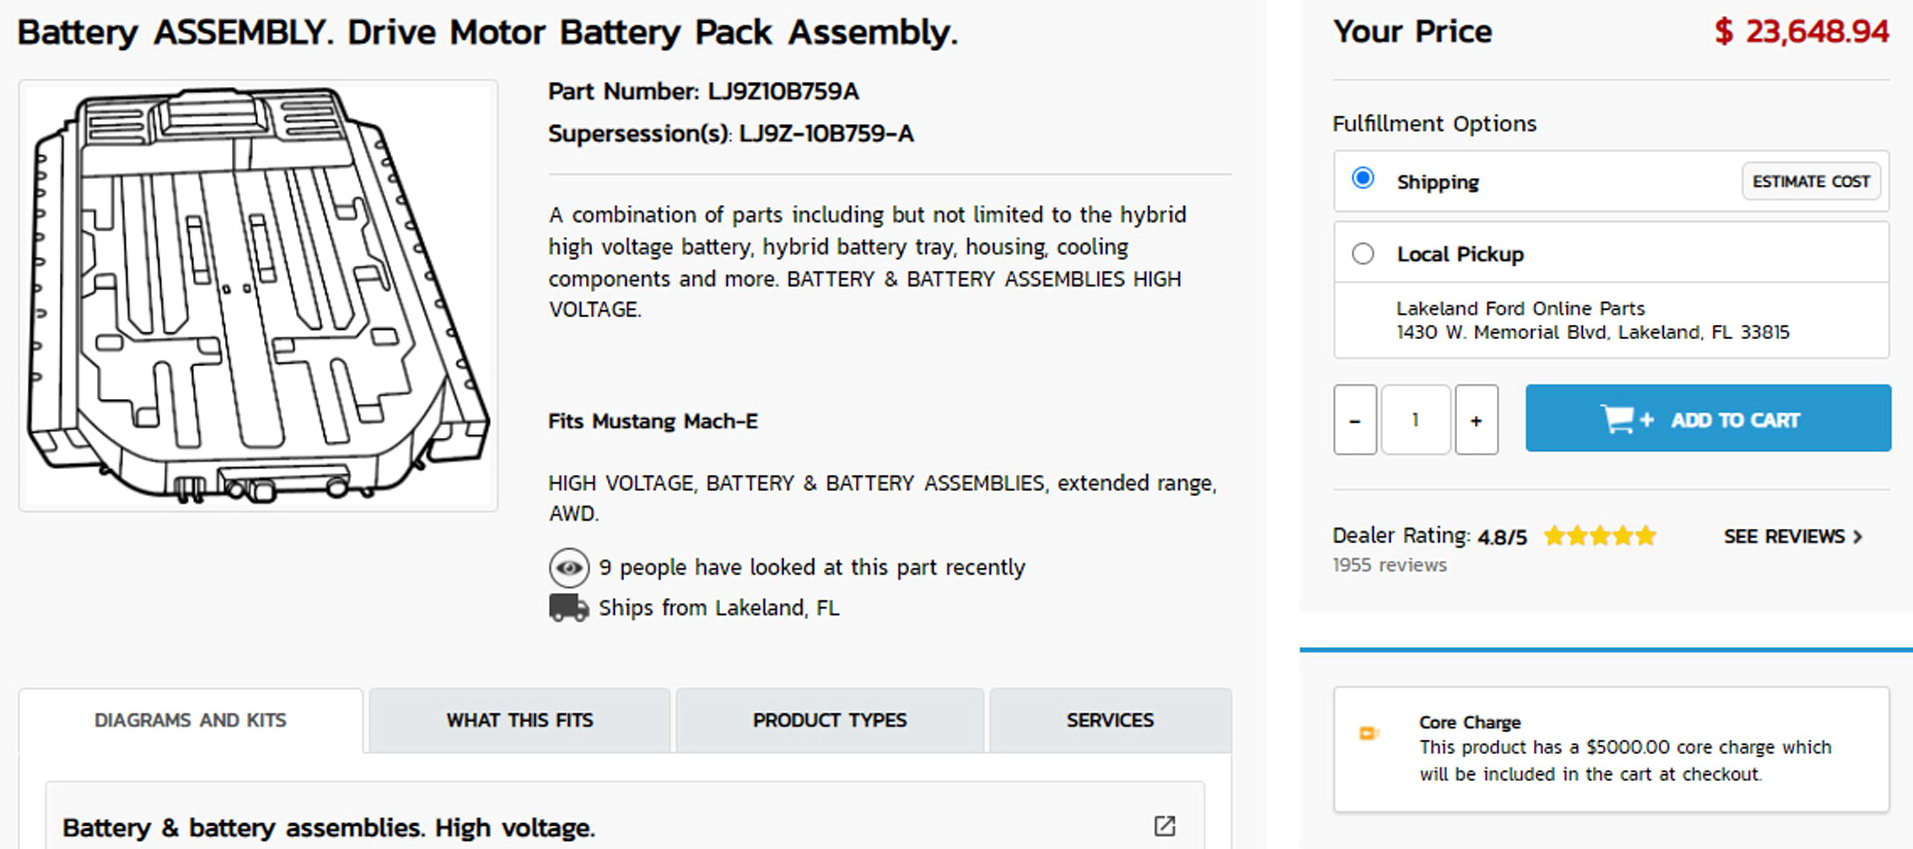Open the Services tab
The image size is (1913, 849).
click(1109, 720)
